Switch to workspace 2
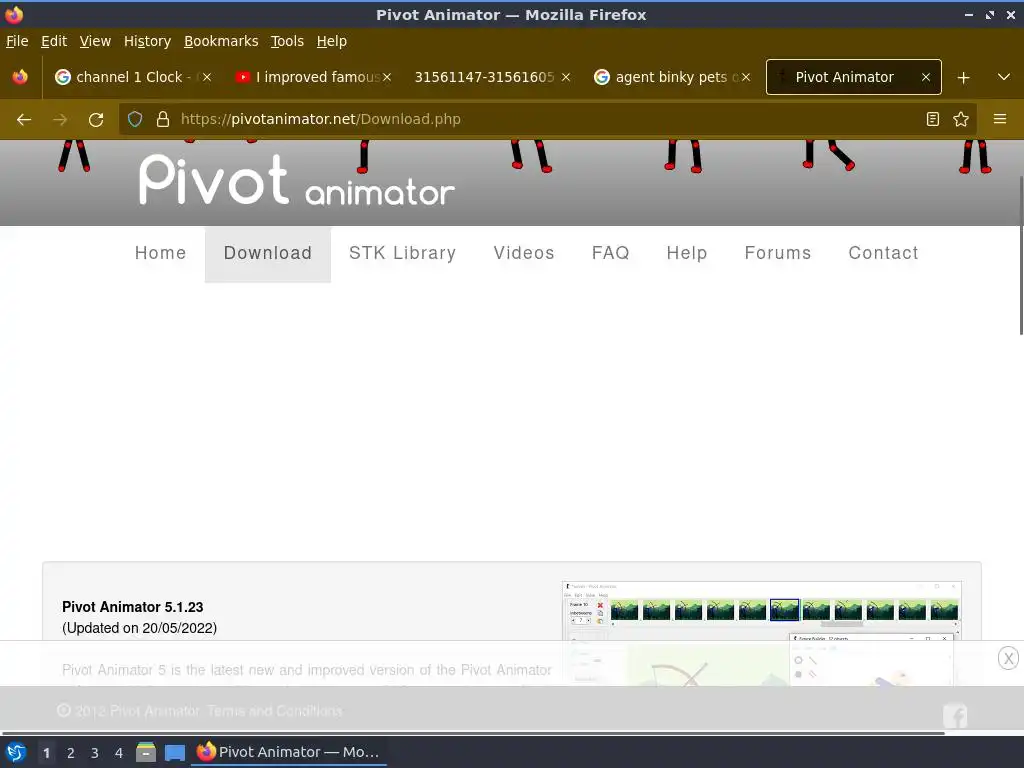The width and height of the screenshot is (1024, 768). (x=71, y=753)
